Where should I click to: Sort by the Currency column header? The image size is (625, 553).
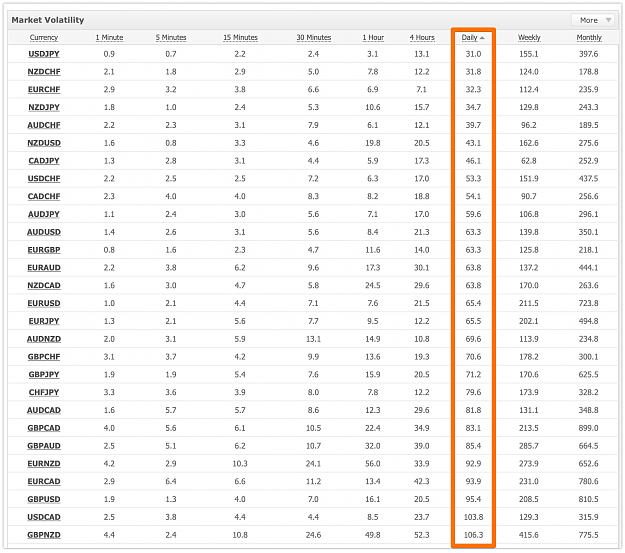point(44,37)
